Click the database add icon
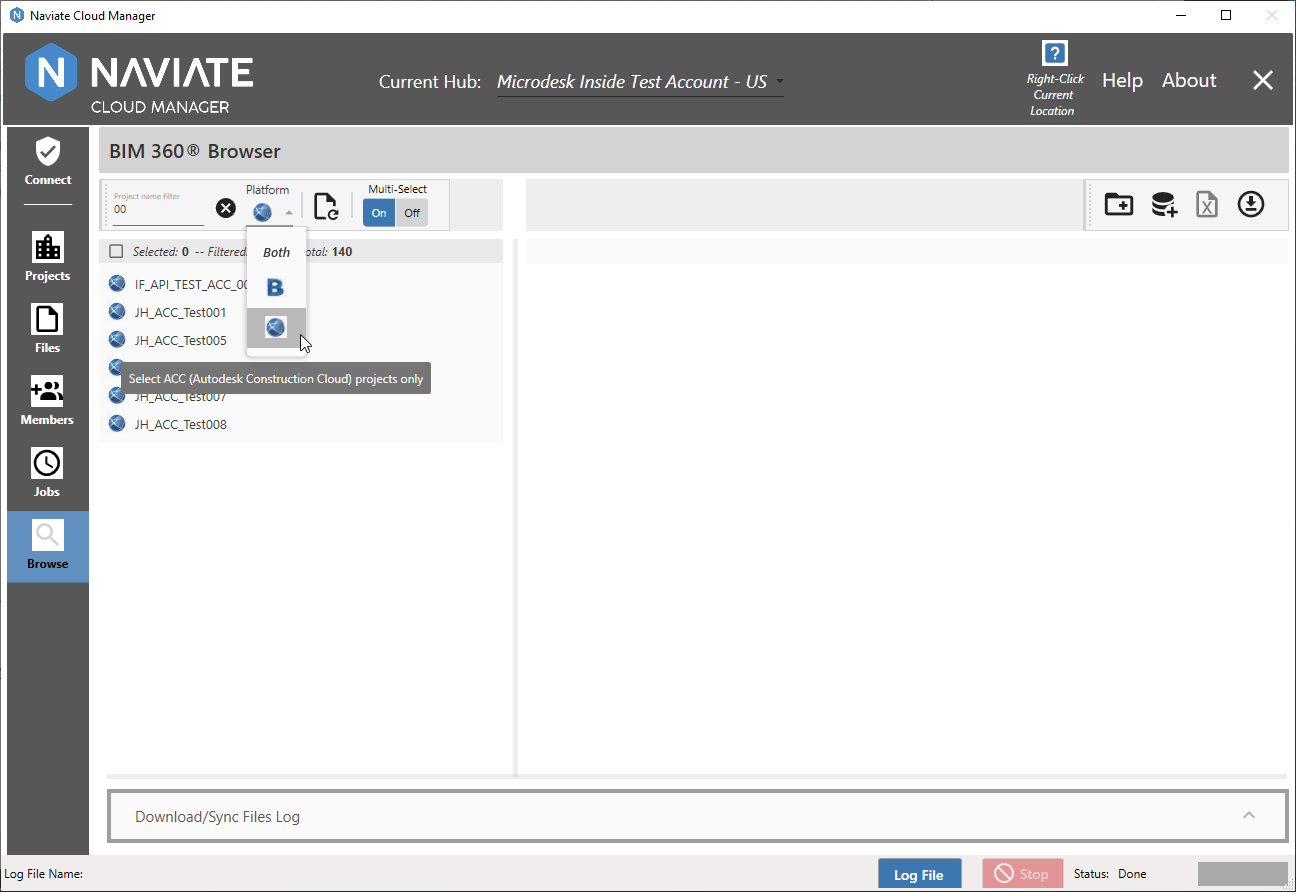Image resolution: width=1296 pixels, height=892 pixels. coord(1164,205)
